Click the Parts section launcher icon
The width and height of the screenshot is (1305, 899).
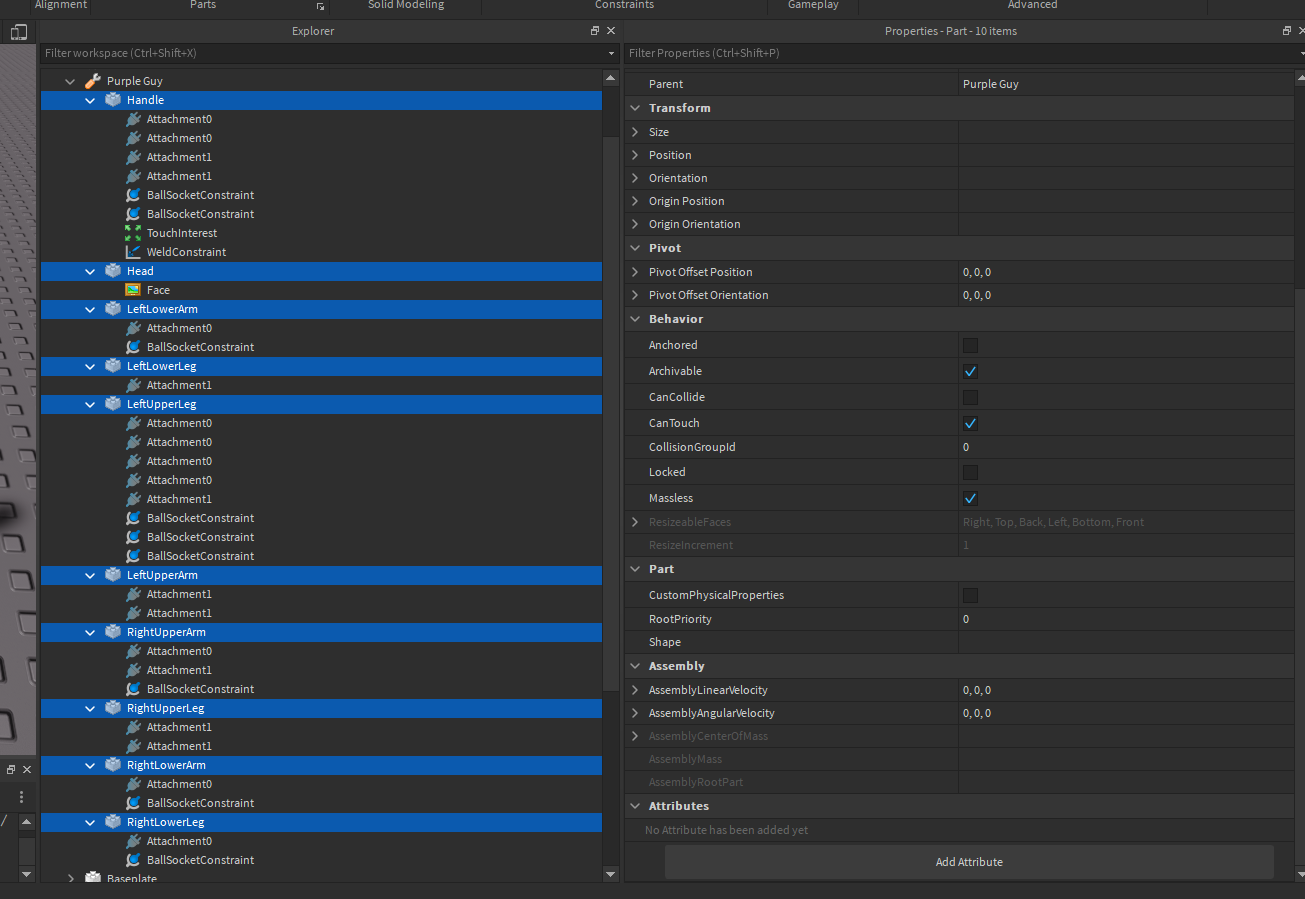pyautogui.click(x=320, y=6)
